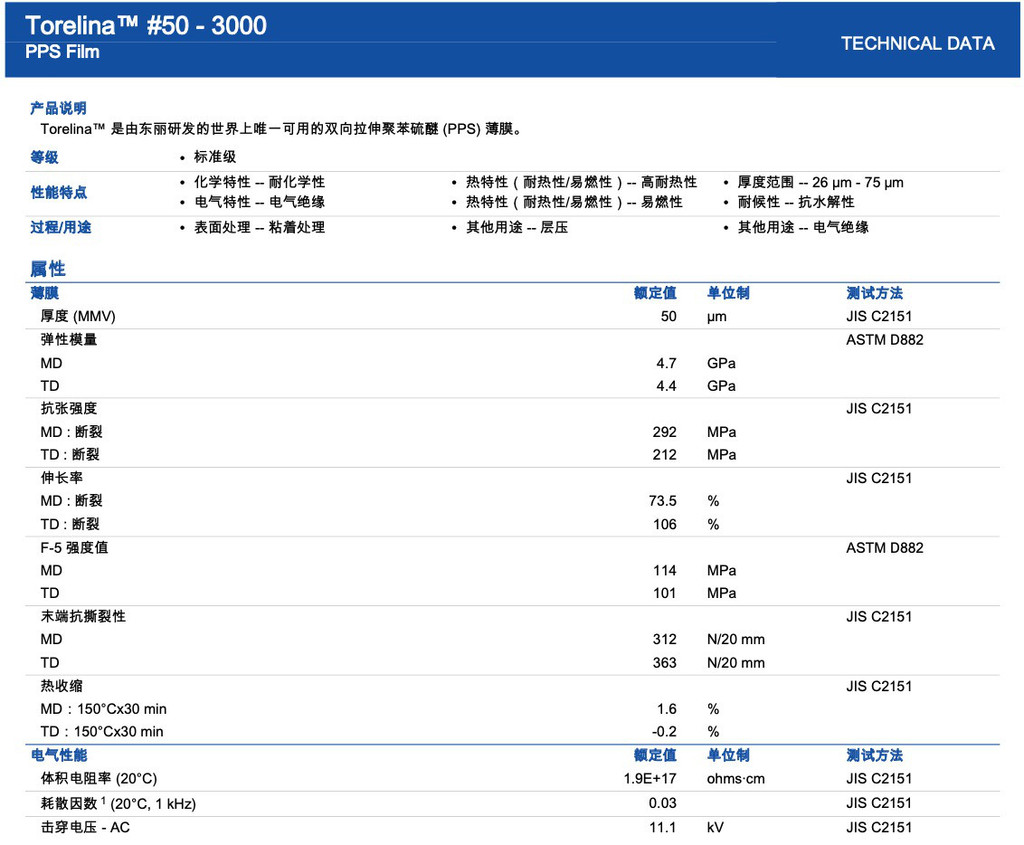
Task: Select the "击穿电压 - AC" property name
Action: click(85, 827)
